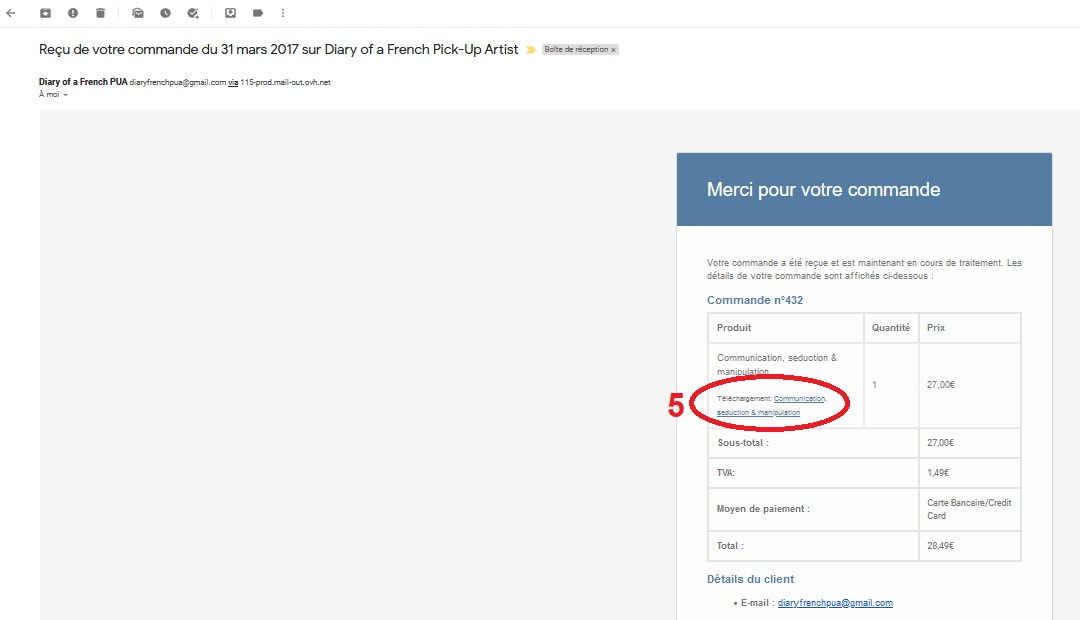Expand recipient details next to À moi

65,95
